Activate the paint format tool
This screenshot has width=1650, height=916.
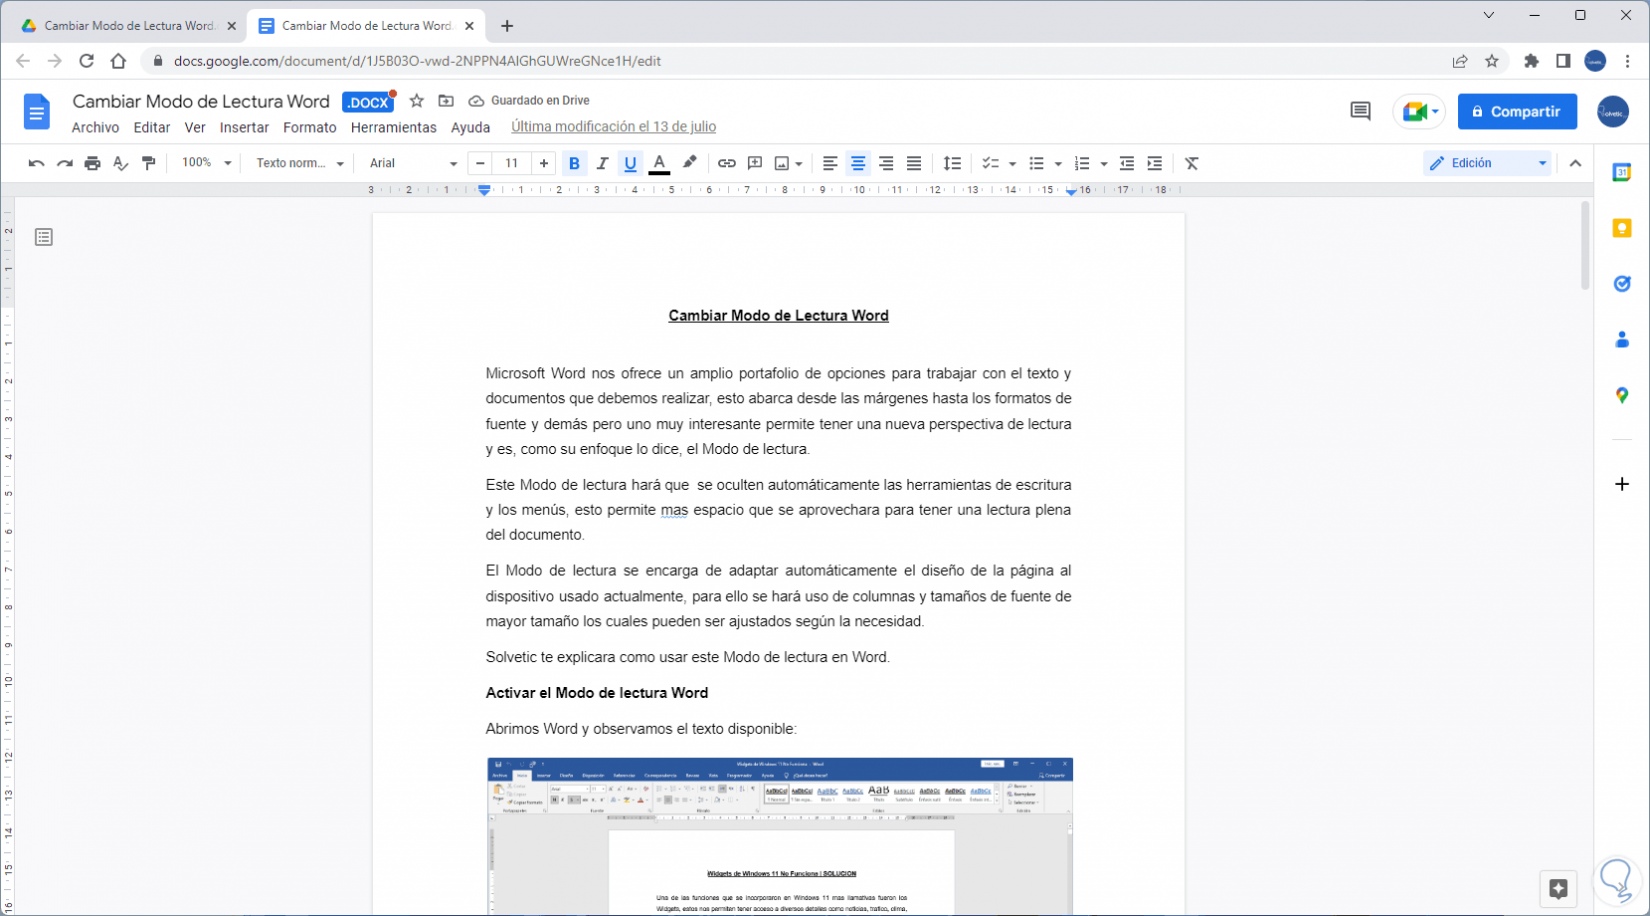(x=149, y=163)
